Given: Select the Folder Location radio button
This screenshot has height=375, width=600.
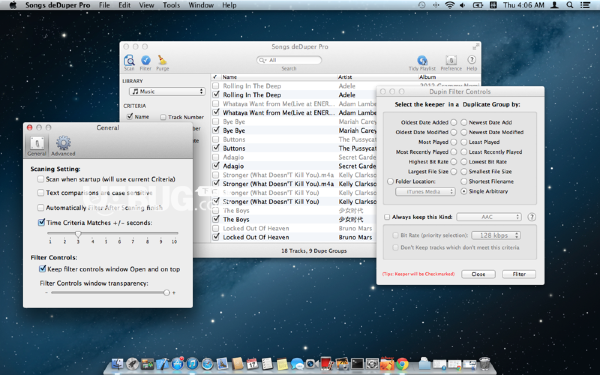Looking at the screenshot, I should coord(390,181).
